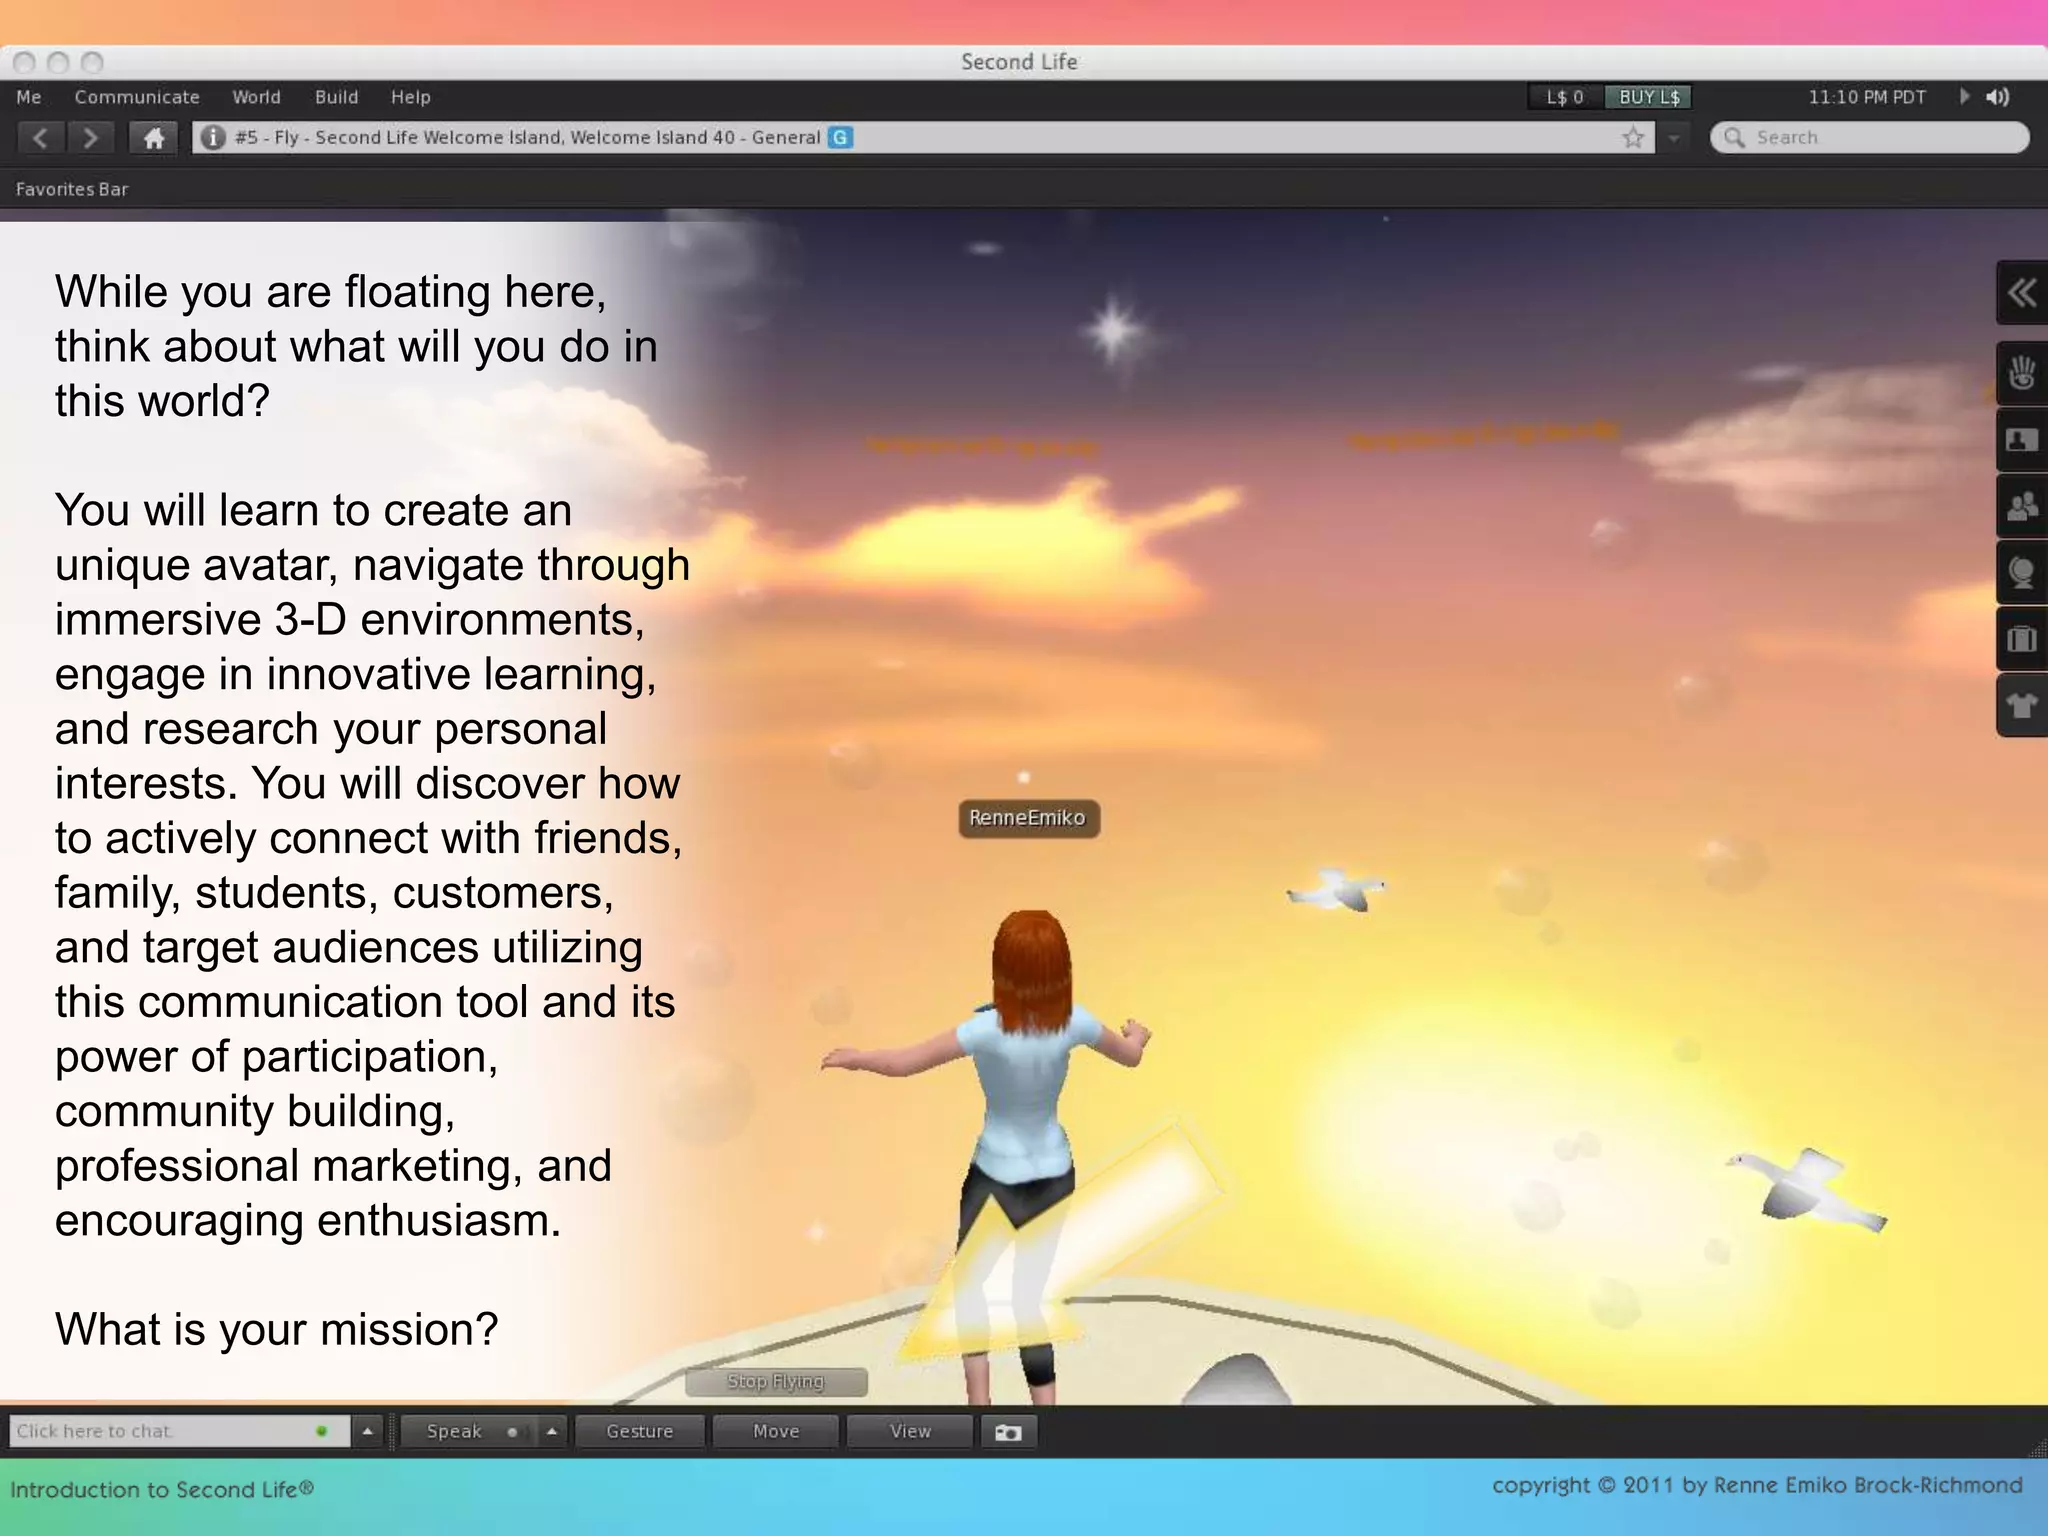This screenshot has width=2048, height=1536.
Task: Click the back navigation arrow
Action: pos(40,138)
